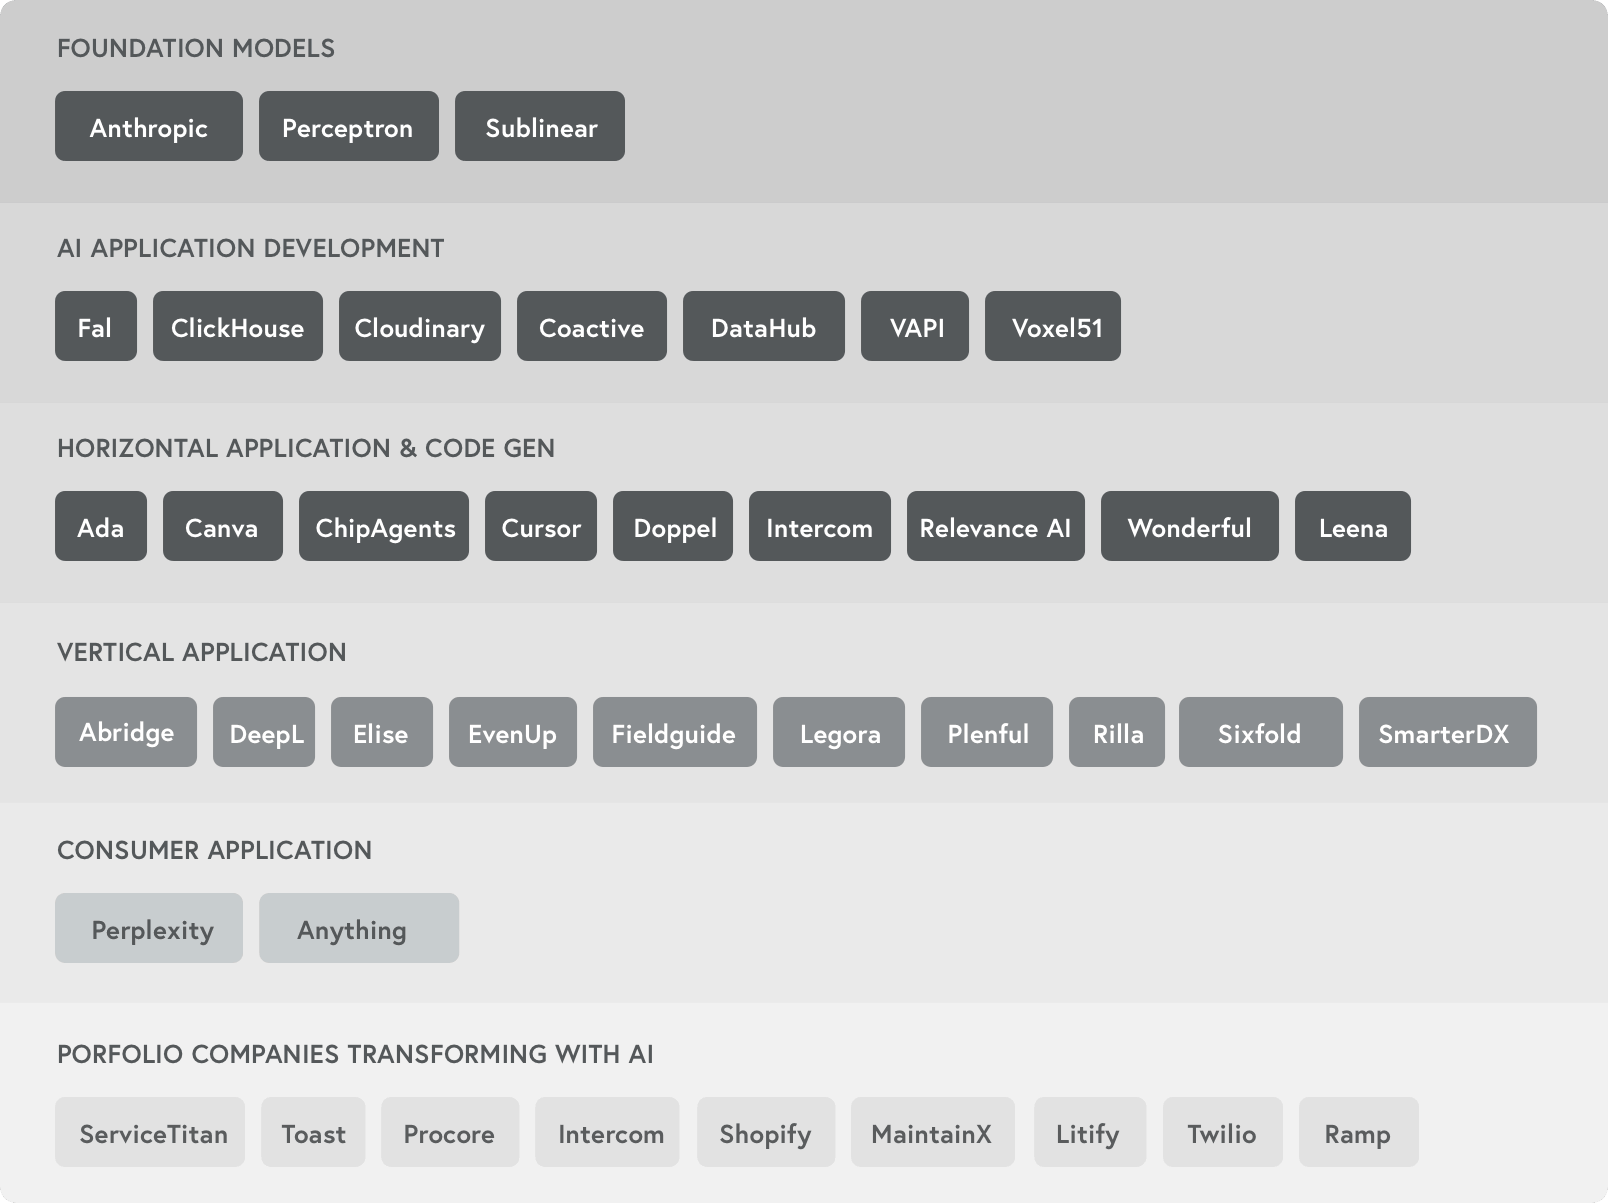The height and width of the screenshot is (1204, 1608).
Task: Select the Plenful chip
Action: (987, 732)
